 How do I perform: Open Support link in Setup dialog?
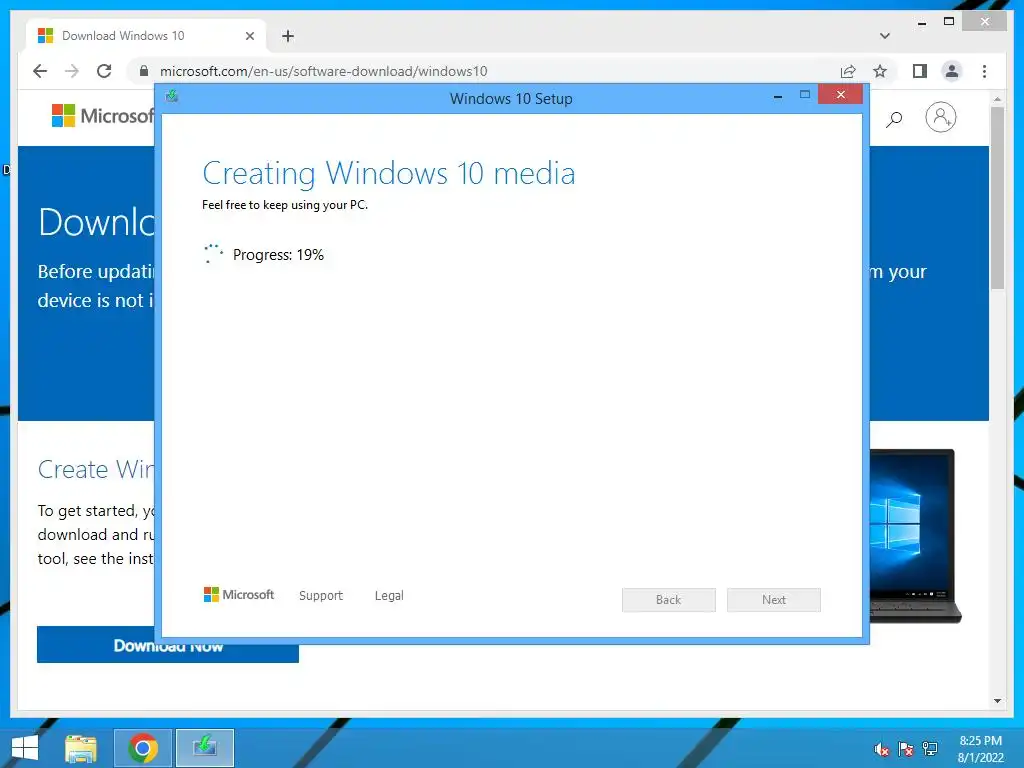[321, 596]
